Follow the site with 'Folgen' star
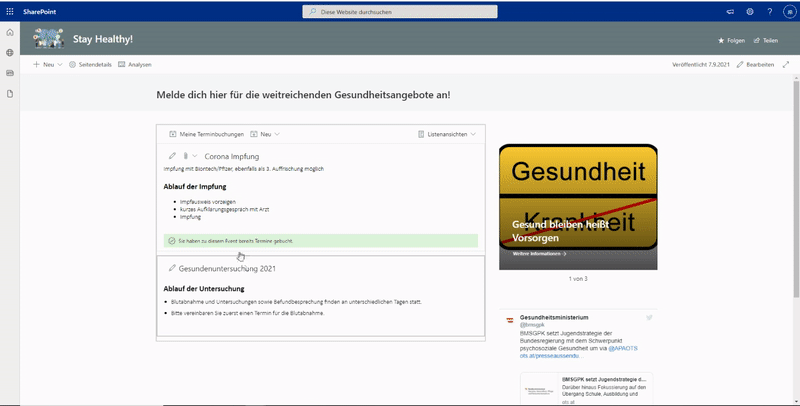 click(732, 40)
